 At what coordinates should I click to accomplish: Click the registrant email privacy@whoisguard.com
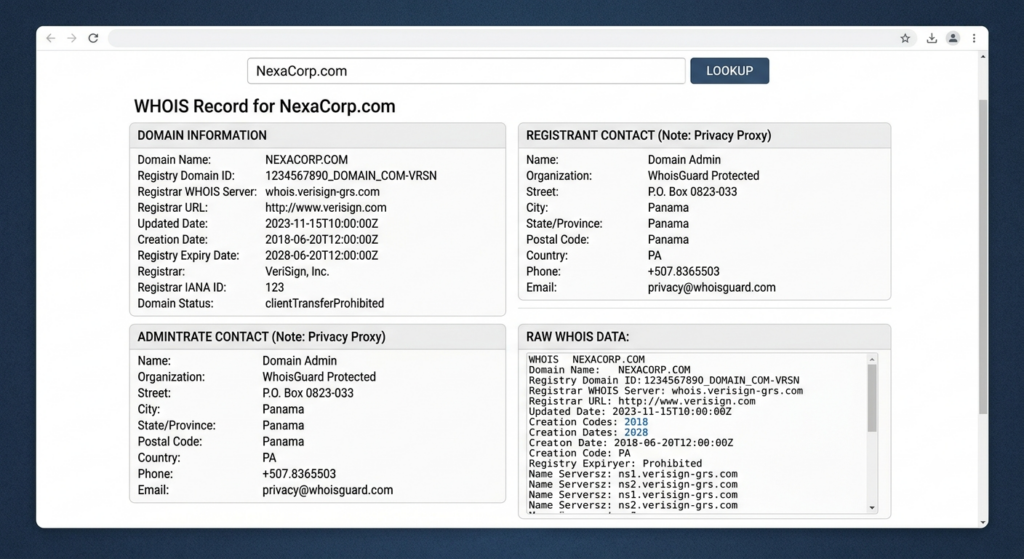tap(712, 287)
